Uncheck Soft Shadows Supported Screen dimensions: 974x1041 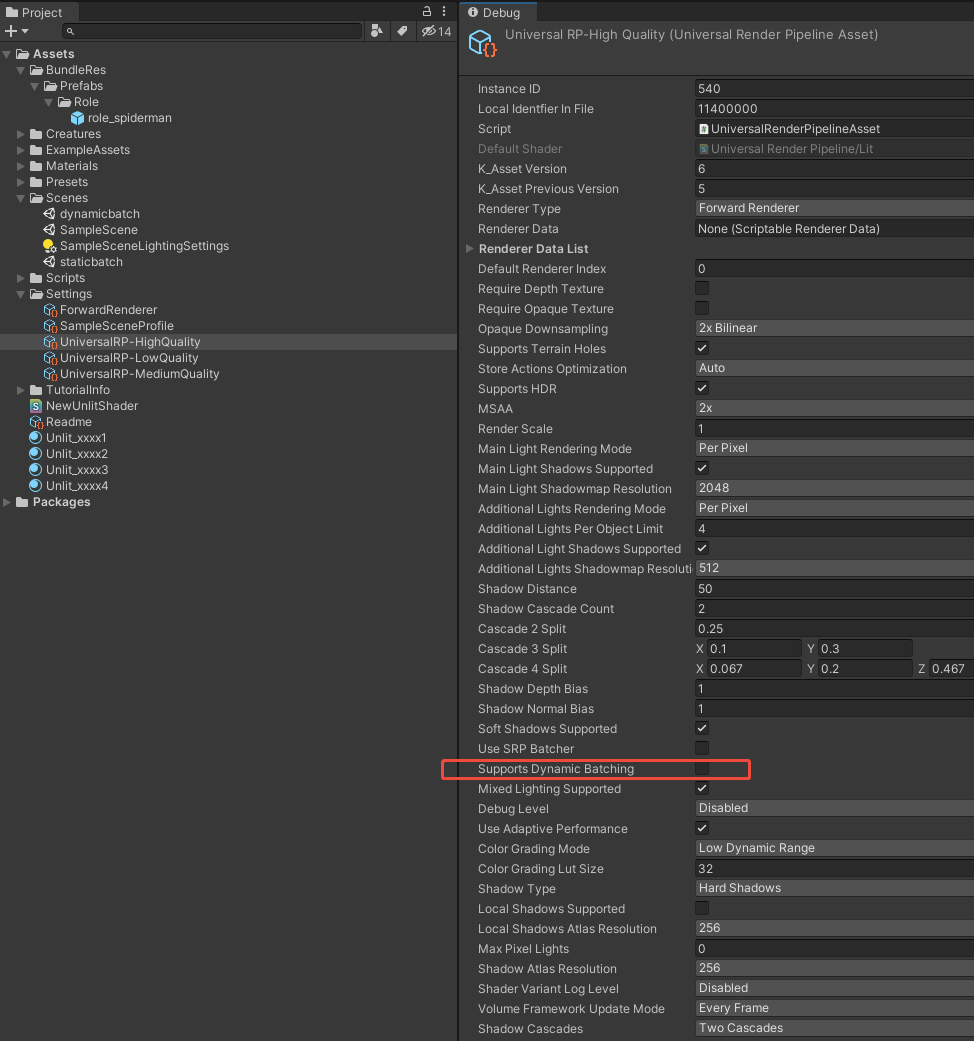coord(702,728)
